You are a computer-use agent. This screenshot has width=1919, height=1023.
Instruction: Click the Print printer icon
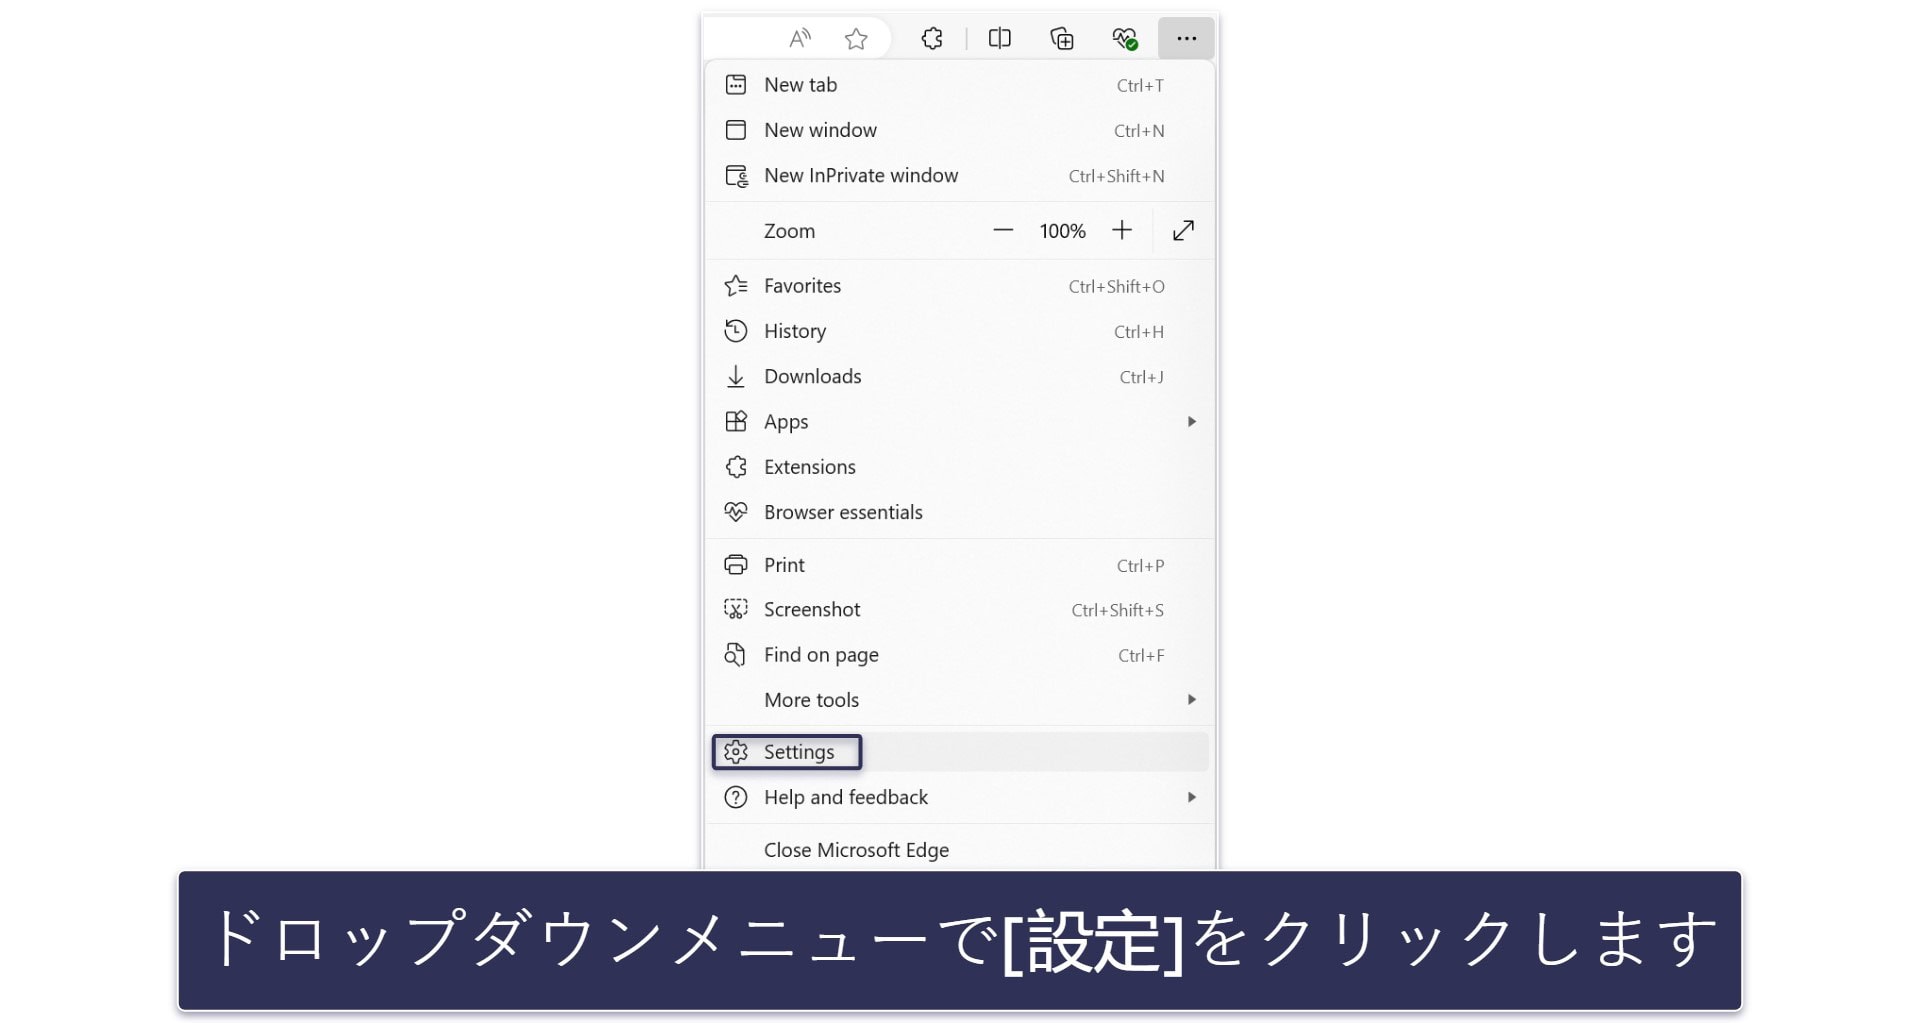click(736, 565)
